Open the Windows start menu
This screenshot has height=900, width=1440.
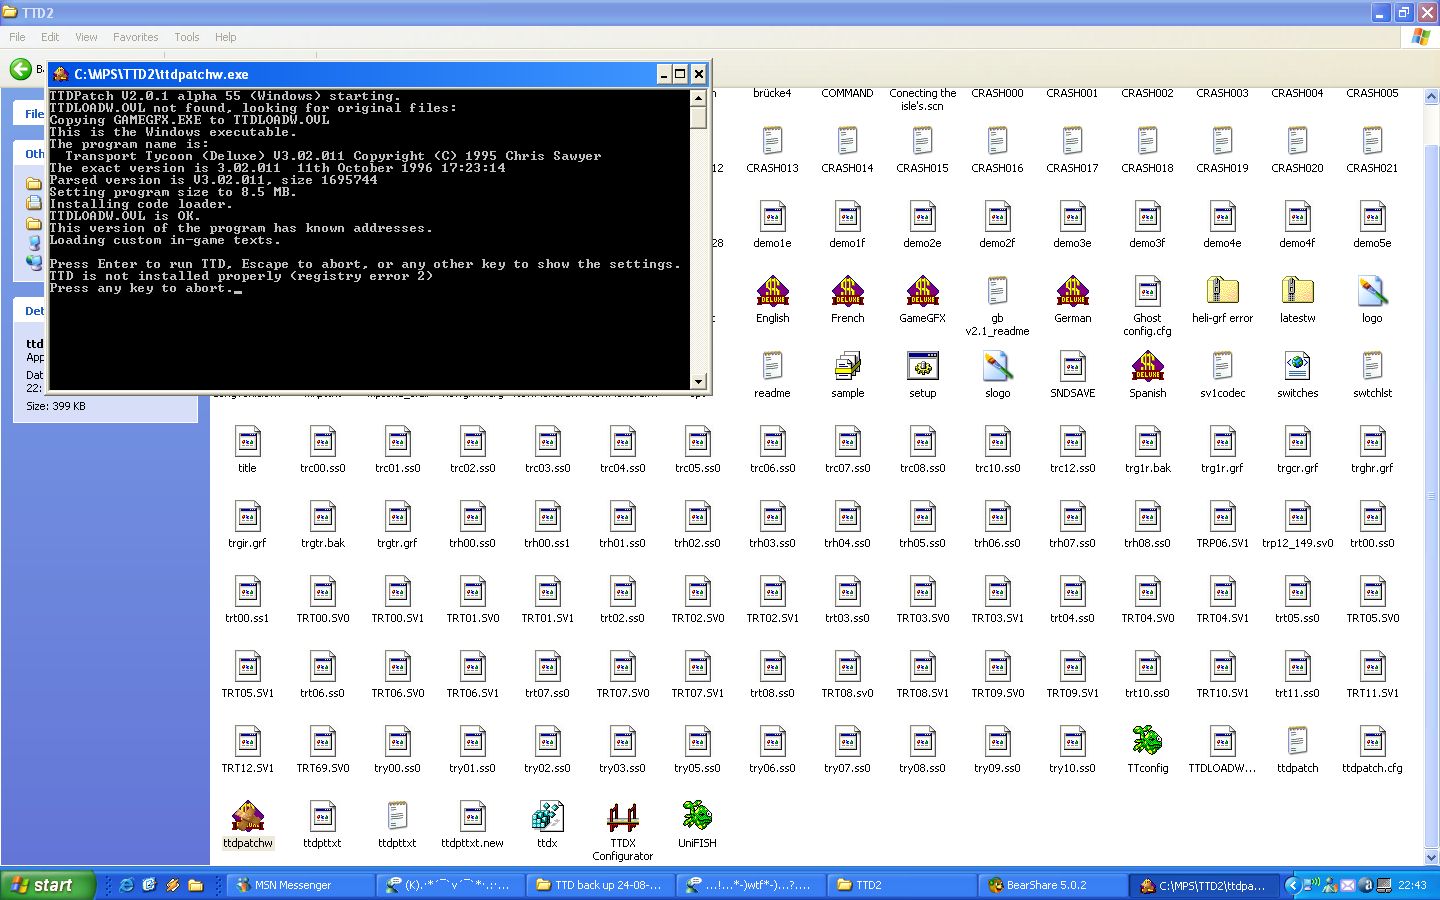48,885
